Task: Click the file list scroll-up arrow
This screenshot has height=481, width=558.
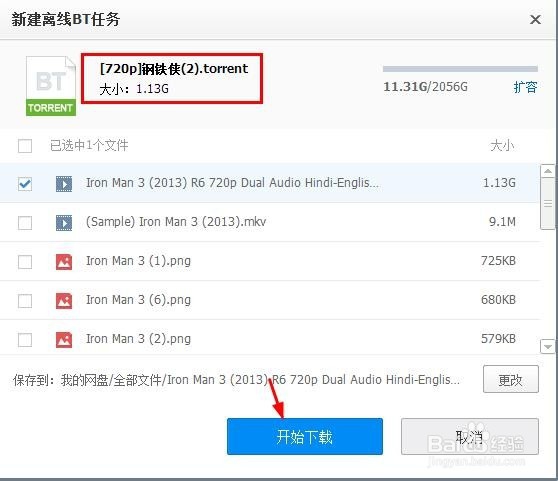Action: coord(548,171)
